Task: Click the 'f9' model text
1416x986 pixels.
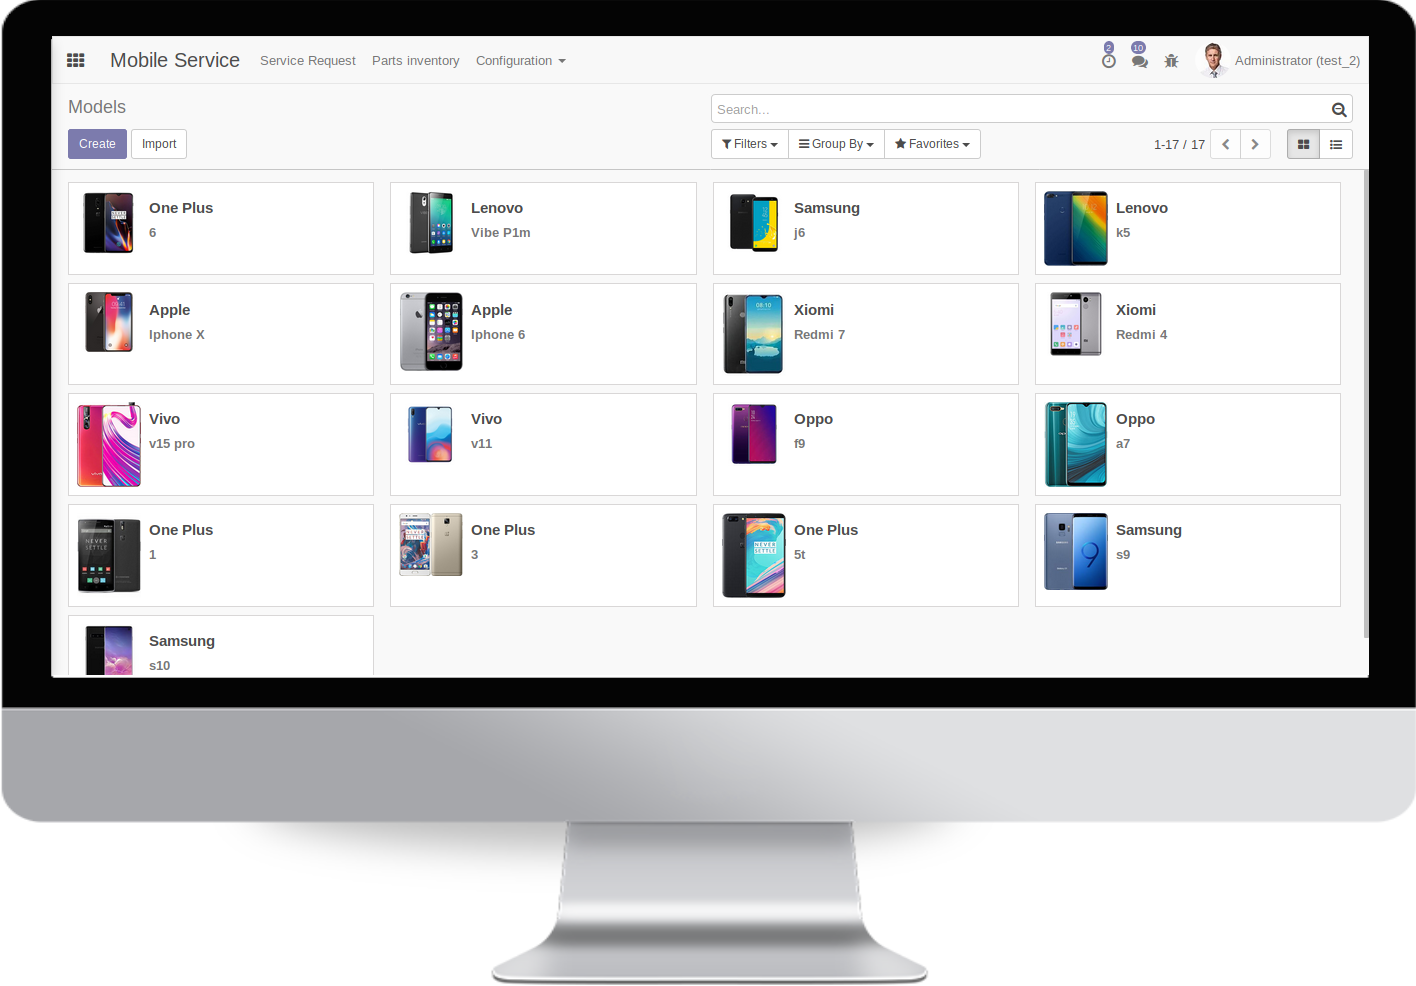Action: (x=800, y=443)
